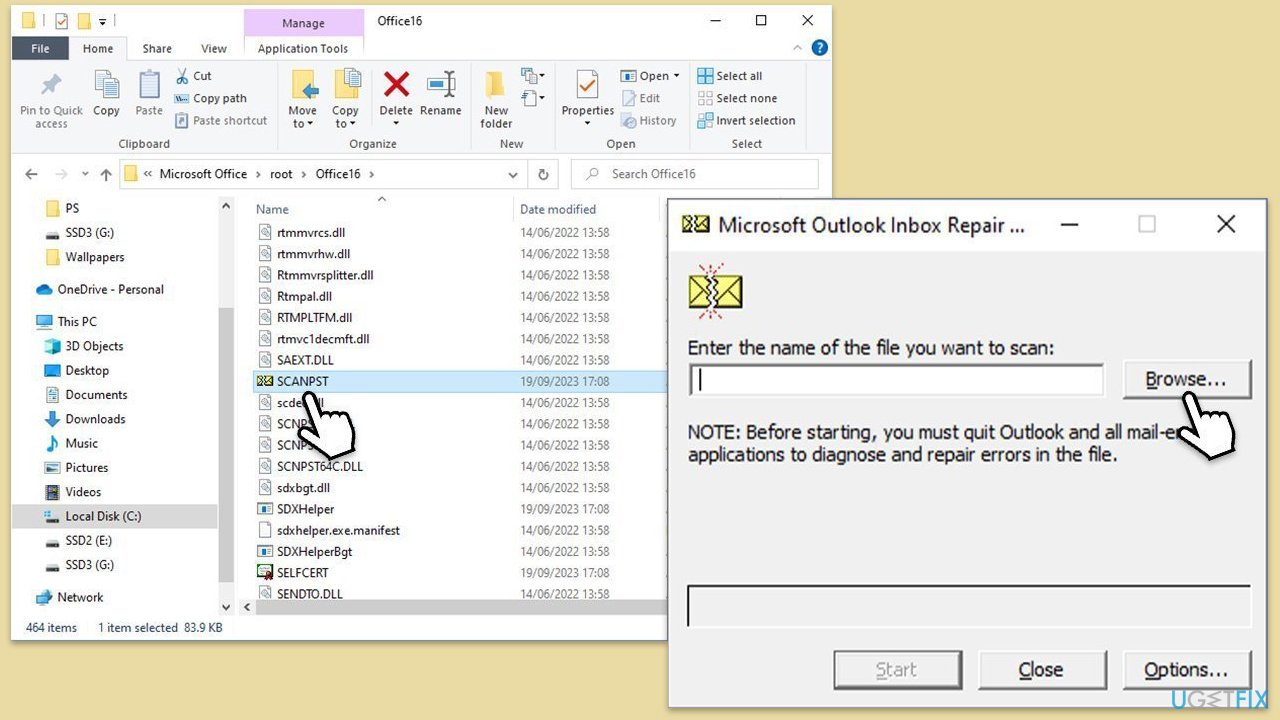Open the Recent locations dropdown arrow
Screen dimensions: 1280x720
coord(85,174)
